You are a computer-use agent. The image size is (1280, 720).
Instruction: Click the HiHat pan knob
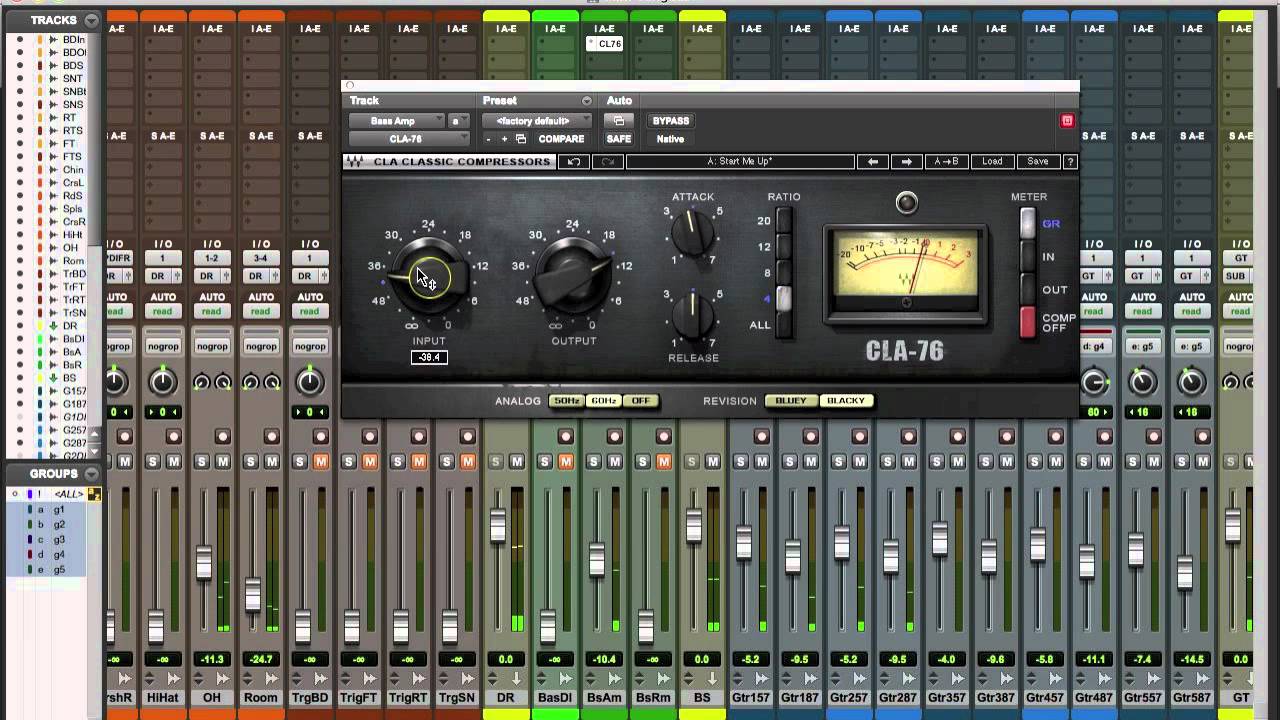click(163, 381)
